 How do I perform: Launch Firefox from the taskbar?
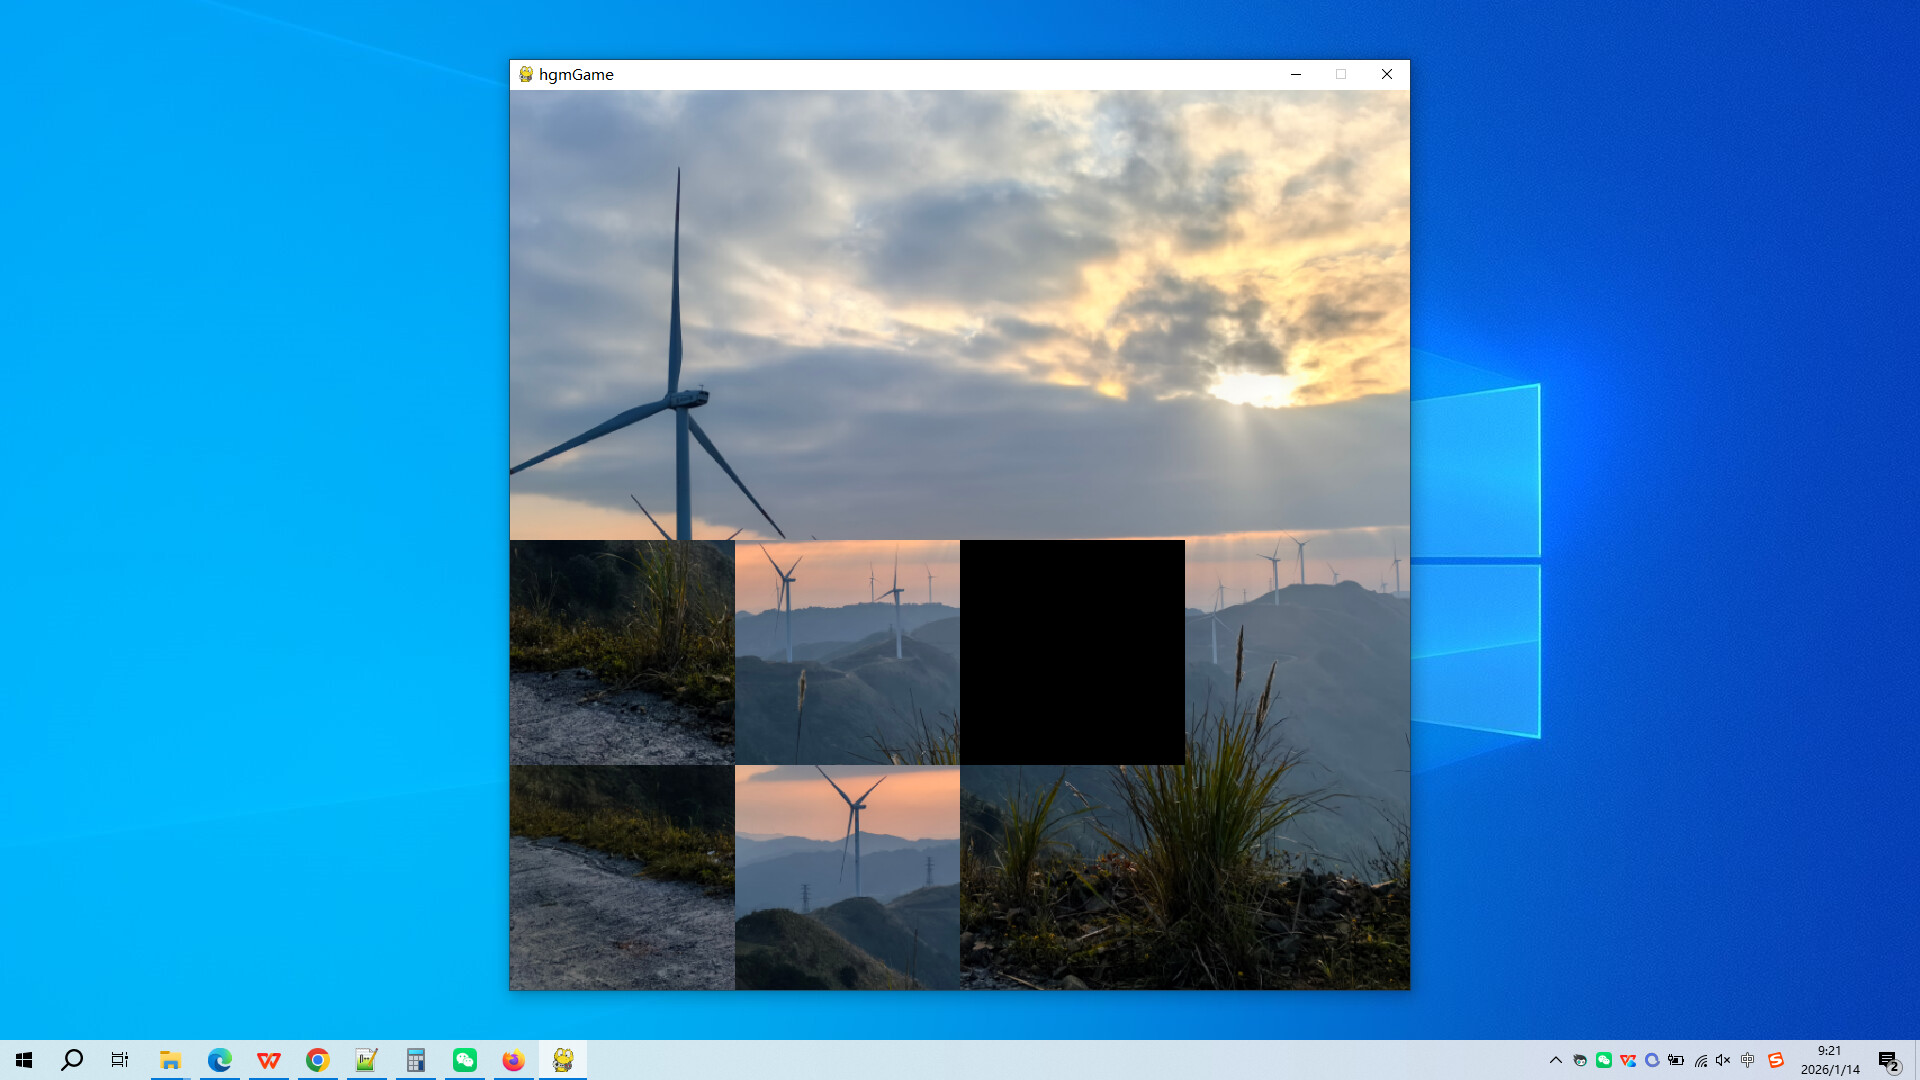514,1059
